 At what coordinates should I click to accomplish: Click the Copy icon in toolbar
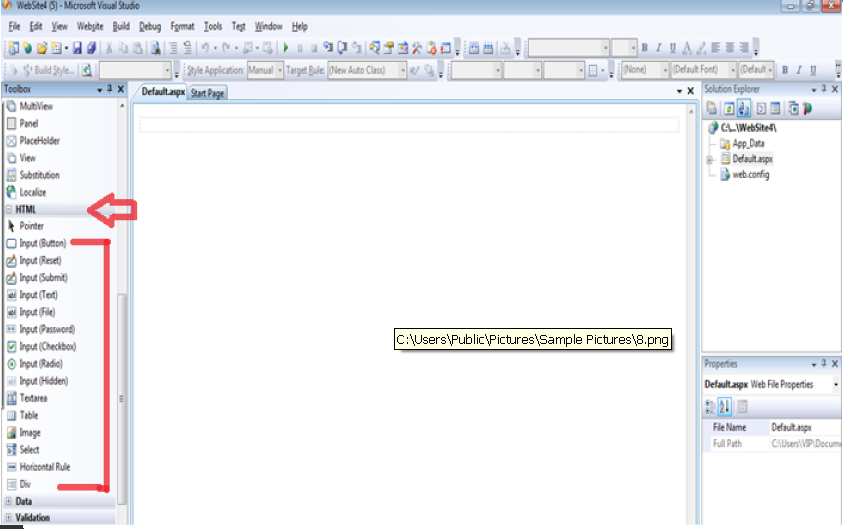click(123, 48)
